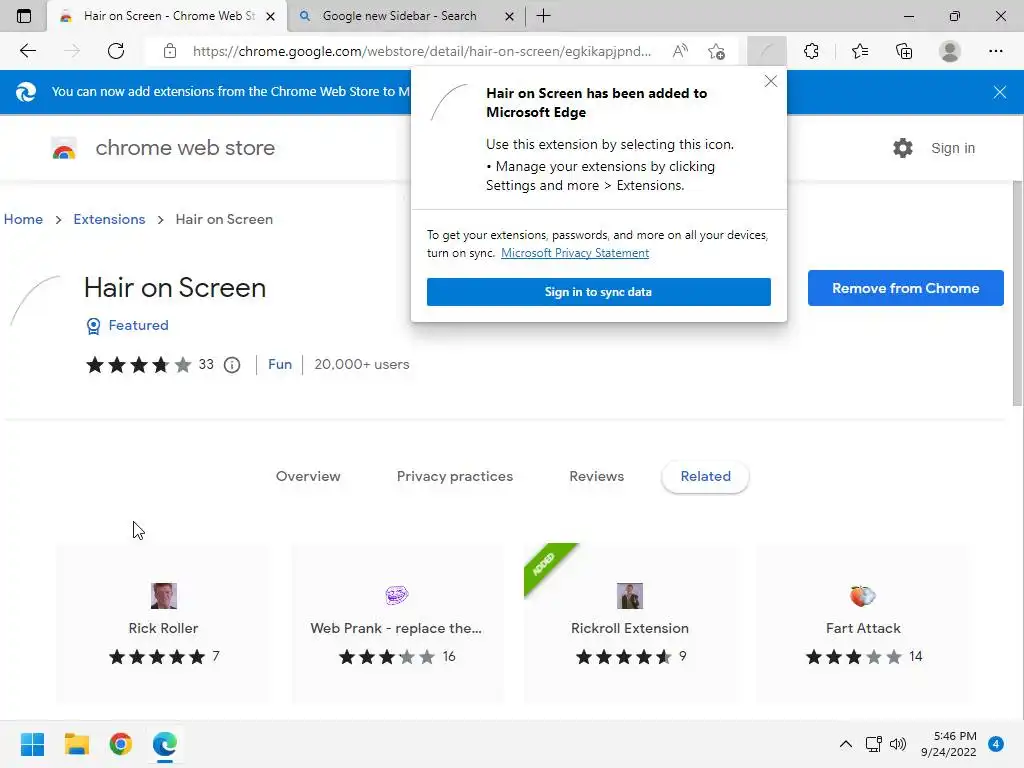Screen dimensions: 1024x768
Task: Open the Fun category link
Action: (x=280, y=364)
